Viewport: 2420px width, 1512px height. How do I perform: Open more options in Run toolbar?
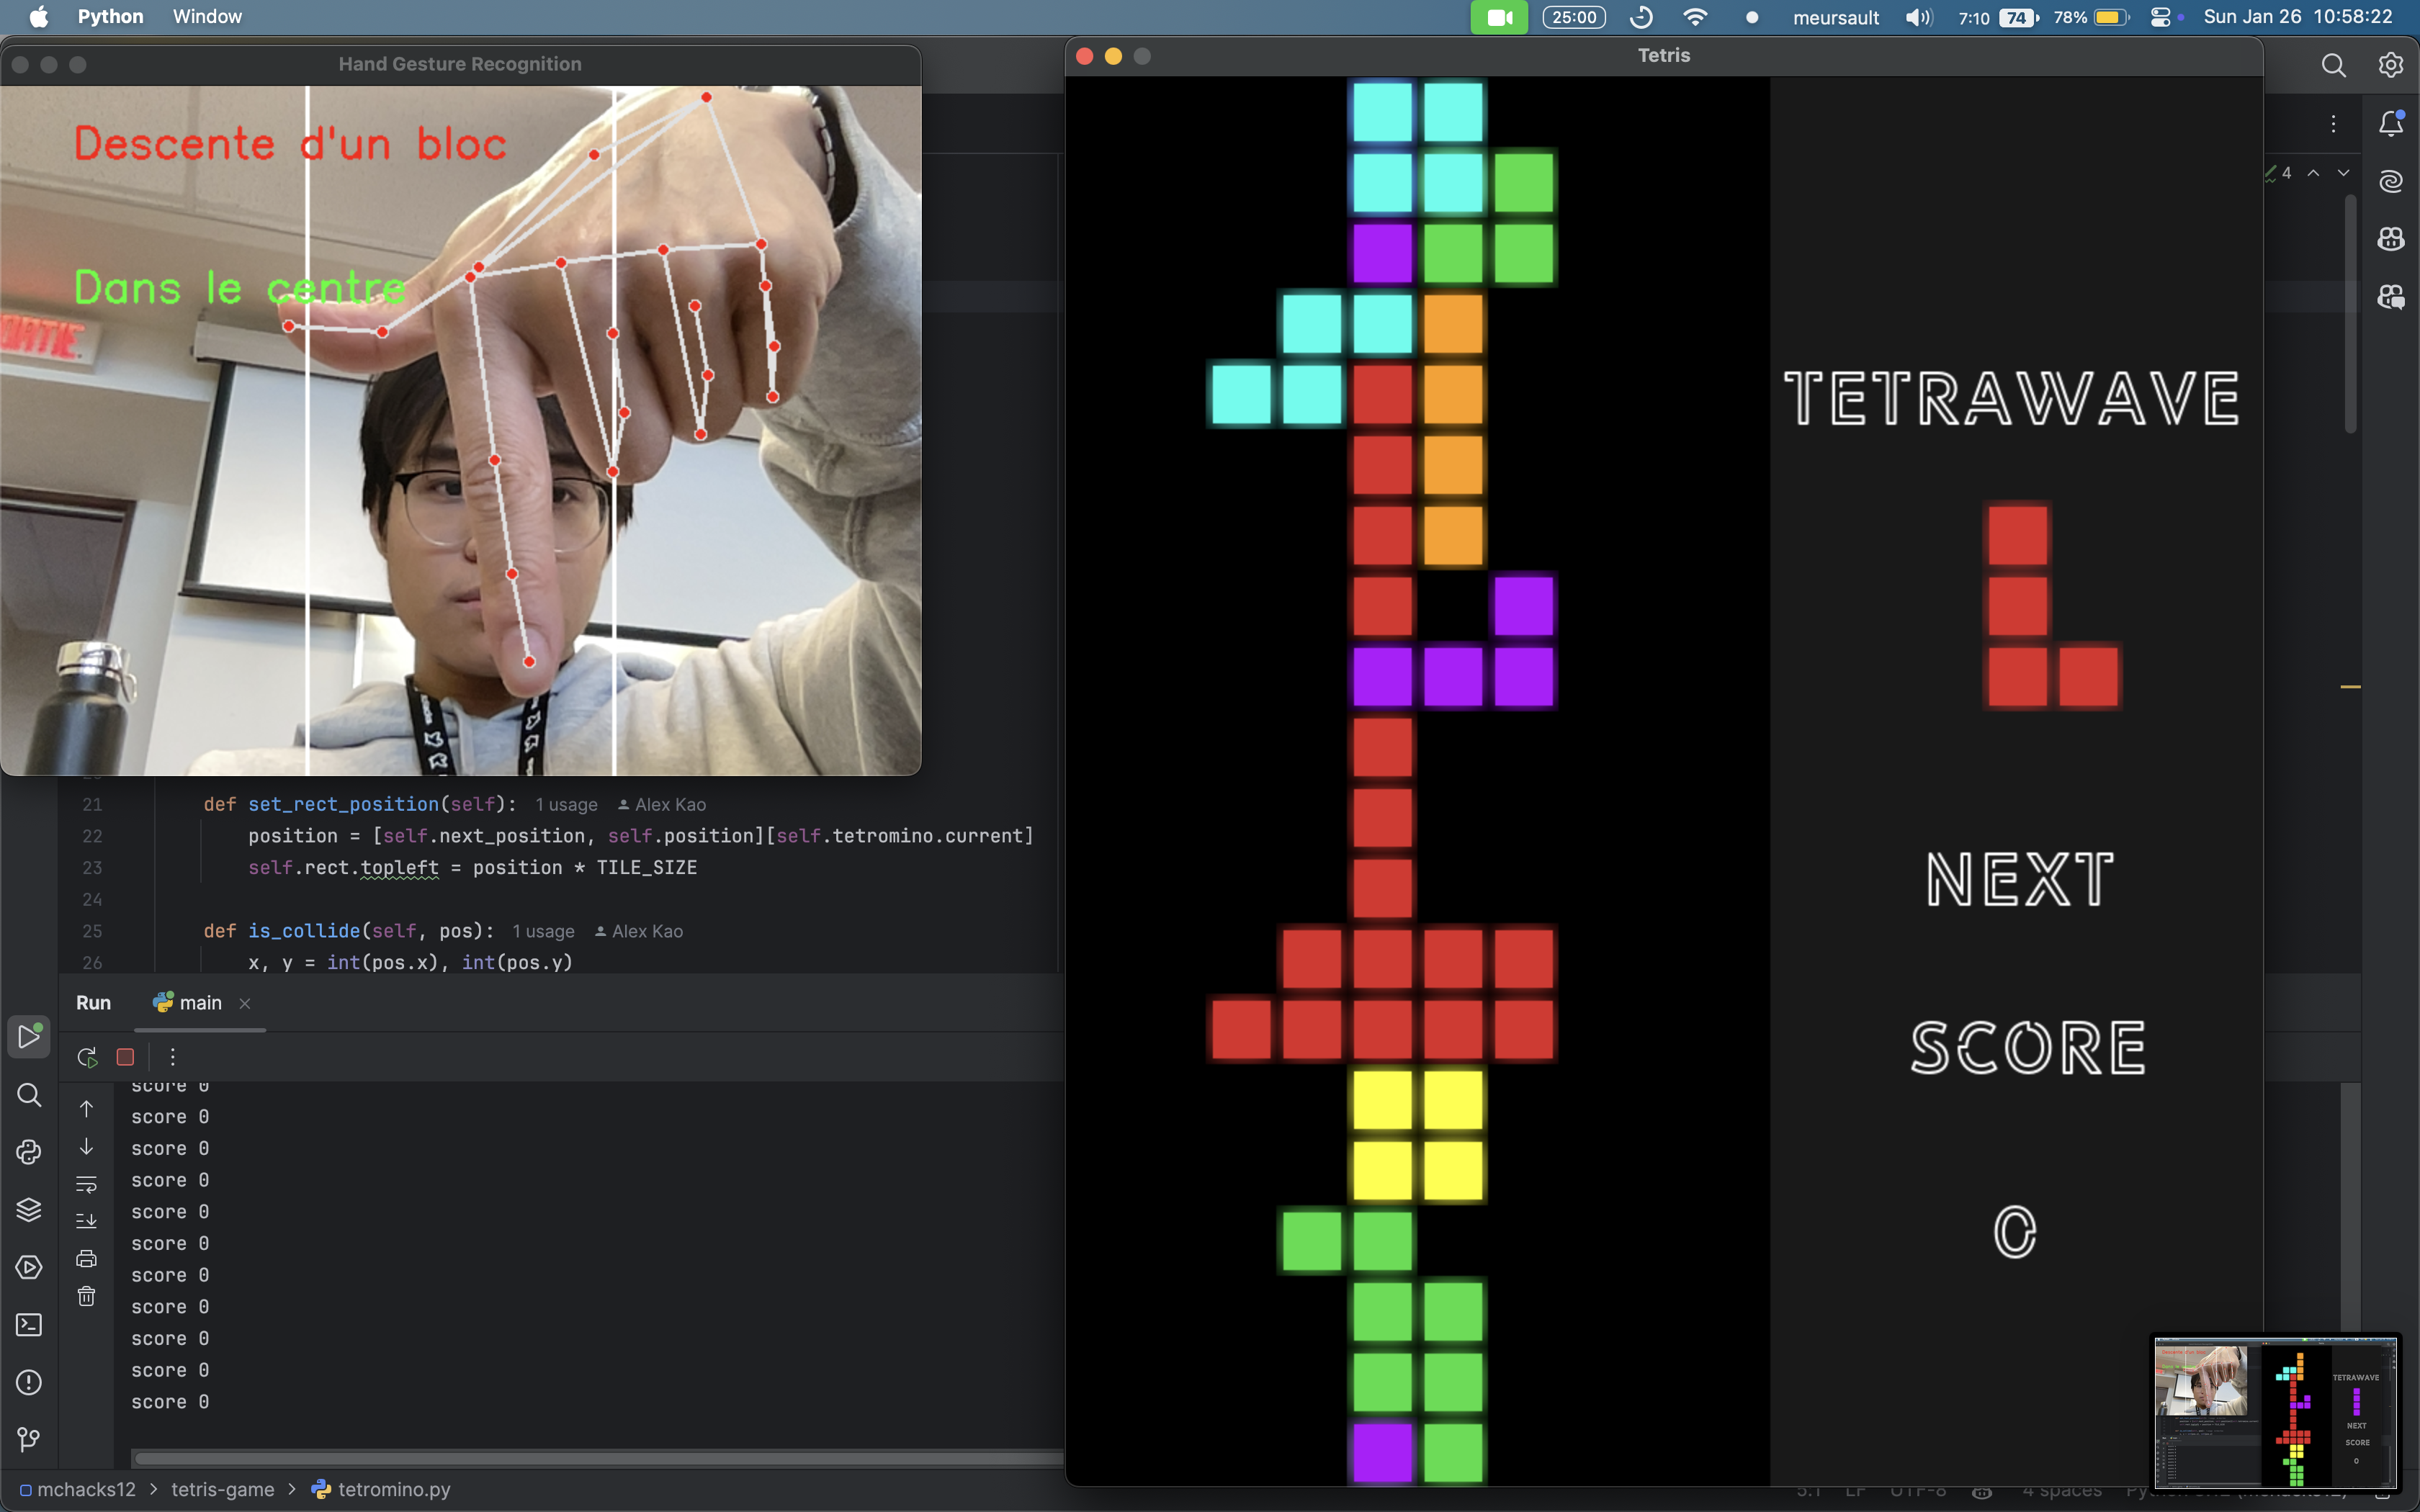click(172, 1057)
